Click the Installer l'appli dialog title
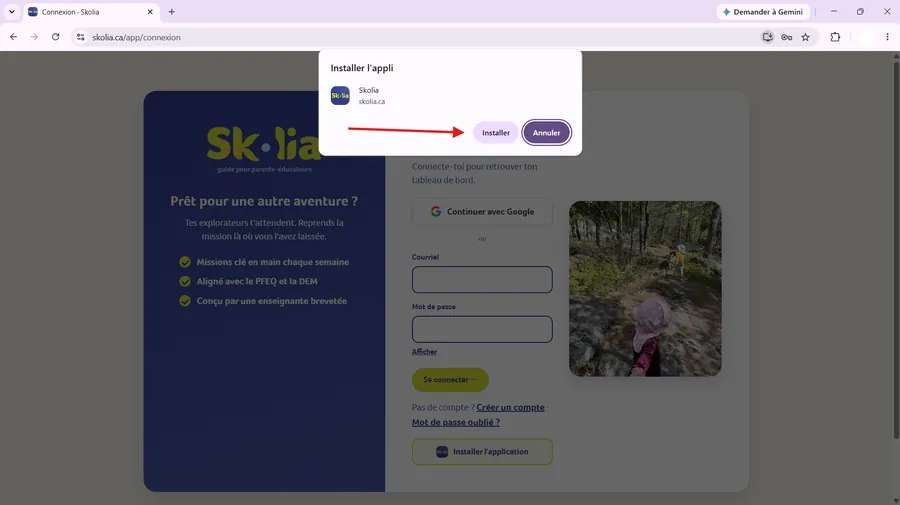The width and height of the screenshot is (900, 505). (x=362, y=68)
